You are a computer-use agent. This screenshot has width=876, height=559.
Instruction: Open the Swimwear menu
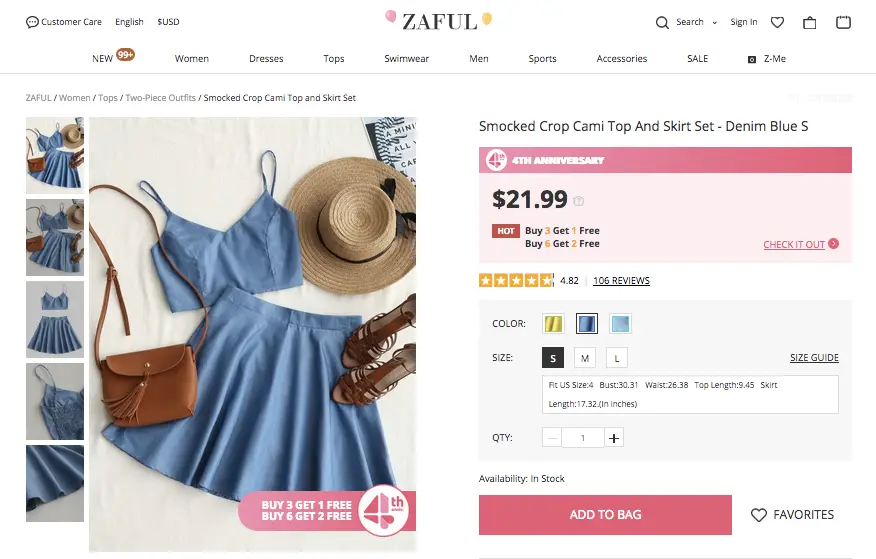tap(406, 59)
